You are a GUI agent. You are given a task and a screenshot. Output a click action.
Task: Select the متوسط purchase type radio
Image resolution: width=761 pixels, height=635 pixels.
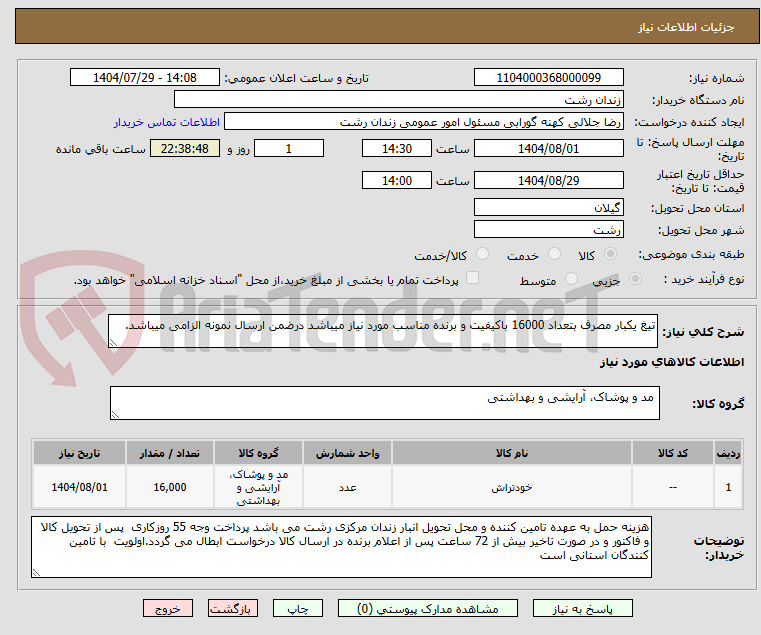tap(571, 279)
